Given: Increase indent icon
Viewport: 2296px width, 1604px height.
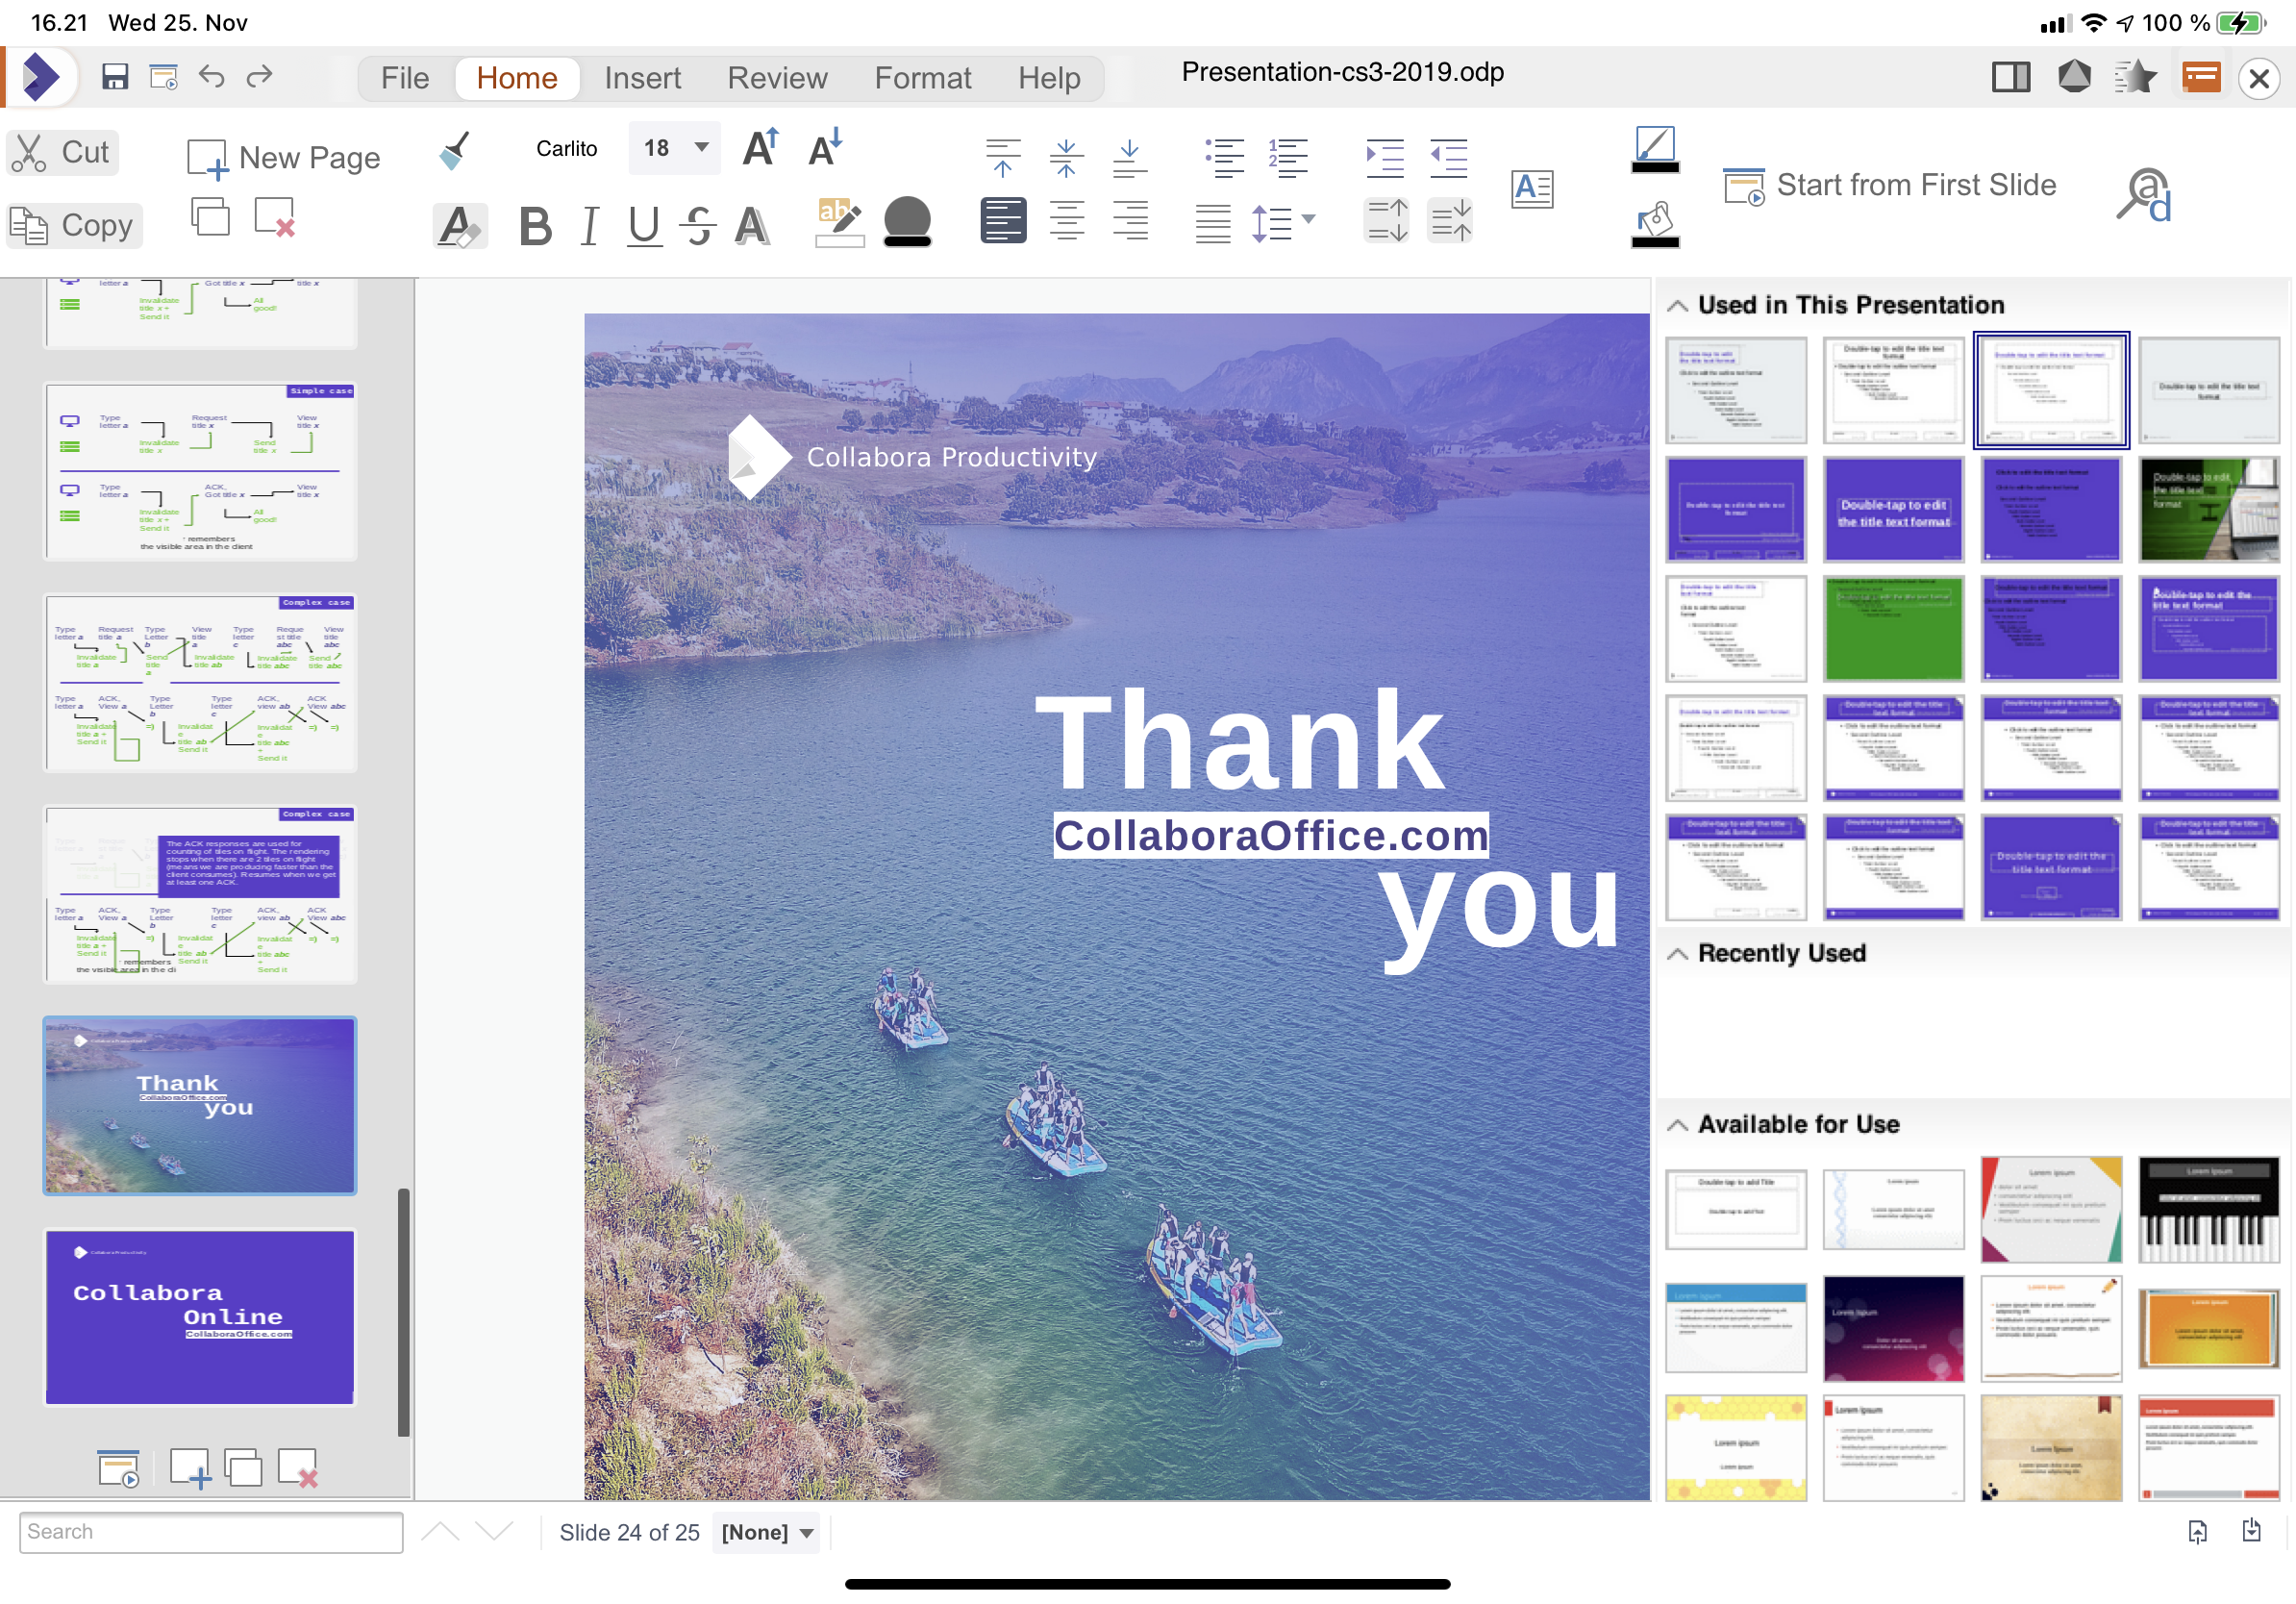Looking at the screenshot, I should [x=1385, y=158].
